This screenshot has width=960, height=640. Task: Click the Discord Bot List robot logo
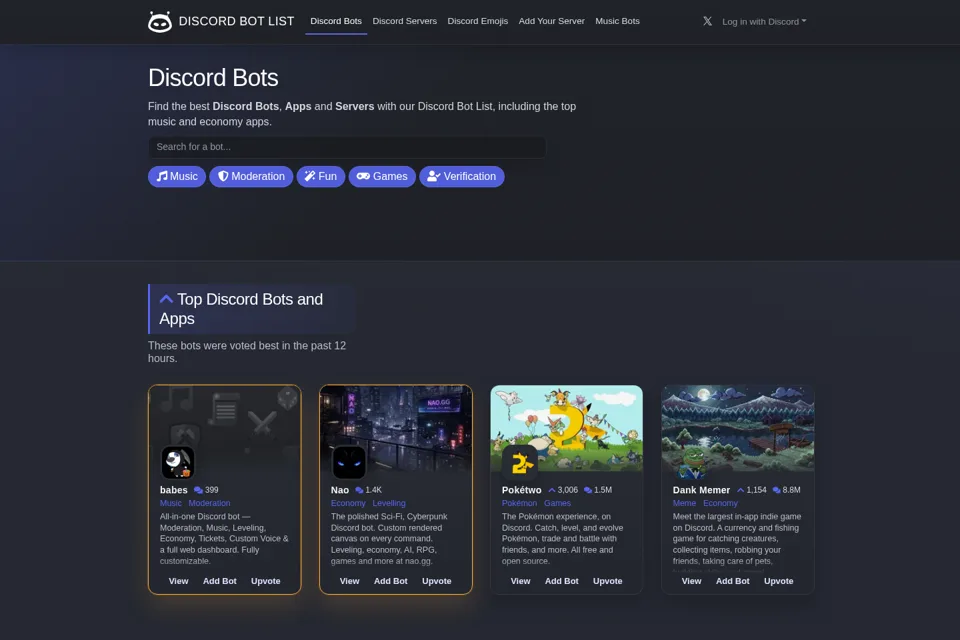(x=160, y=21)
